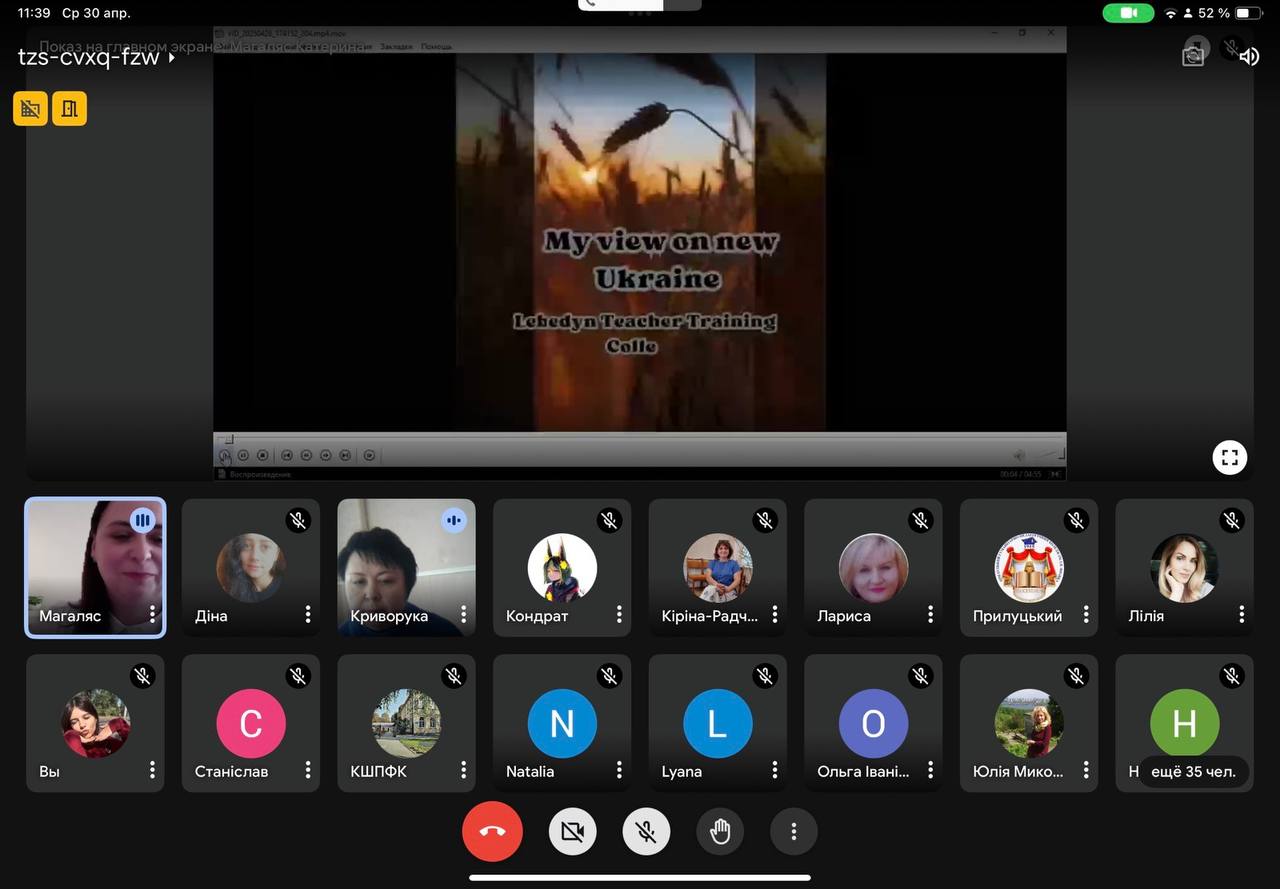Open three-dot menu on Криворука tile
Image resolution: width=1280 pixels, height=889 pixels.
click(463, 614)
